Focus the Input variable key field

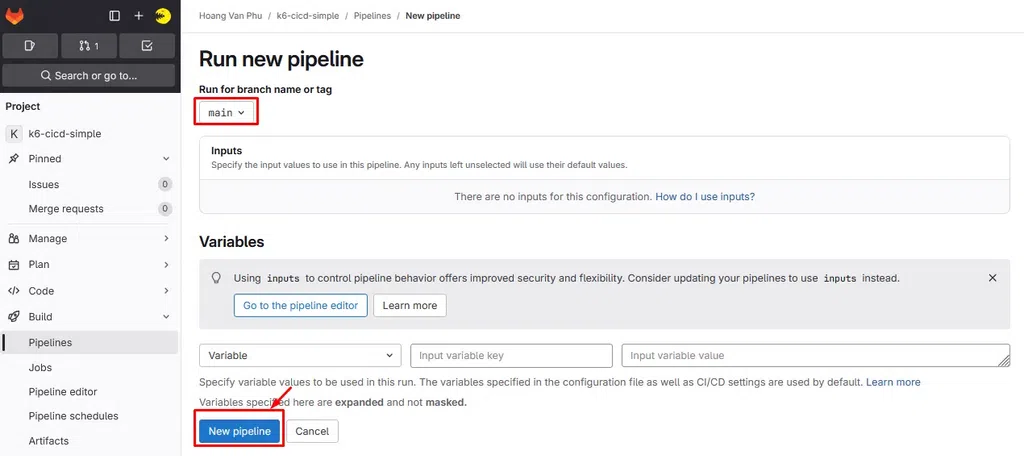coord(511,355)
